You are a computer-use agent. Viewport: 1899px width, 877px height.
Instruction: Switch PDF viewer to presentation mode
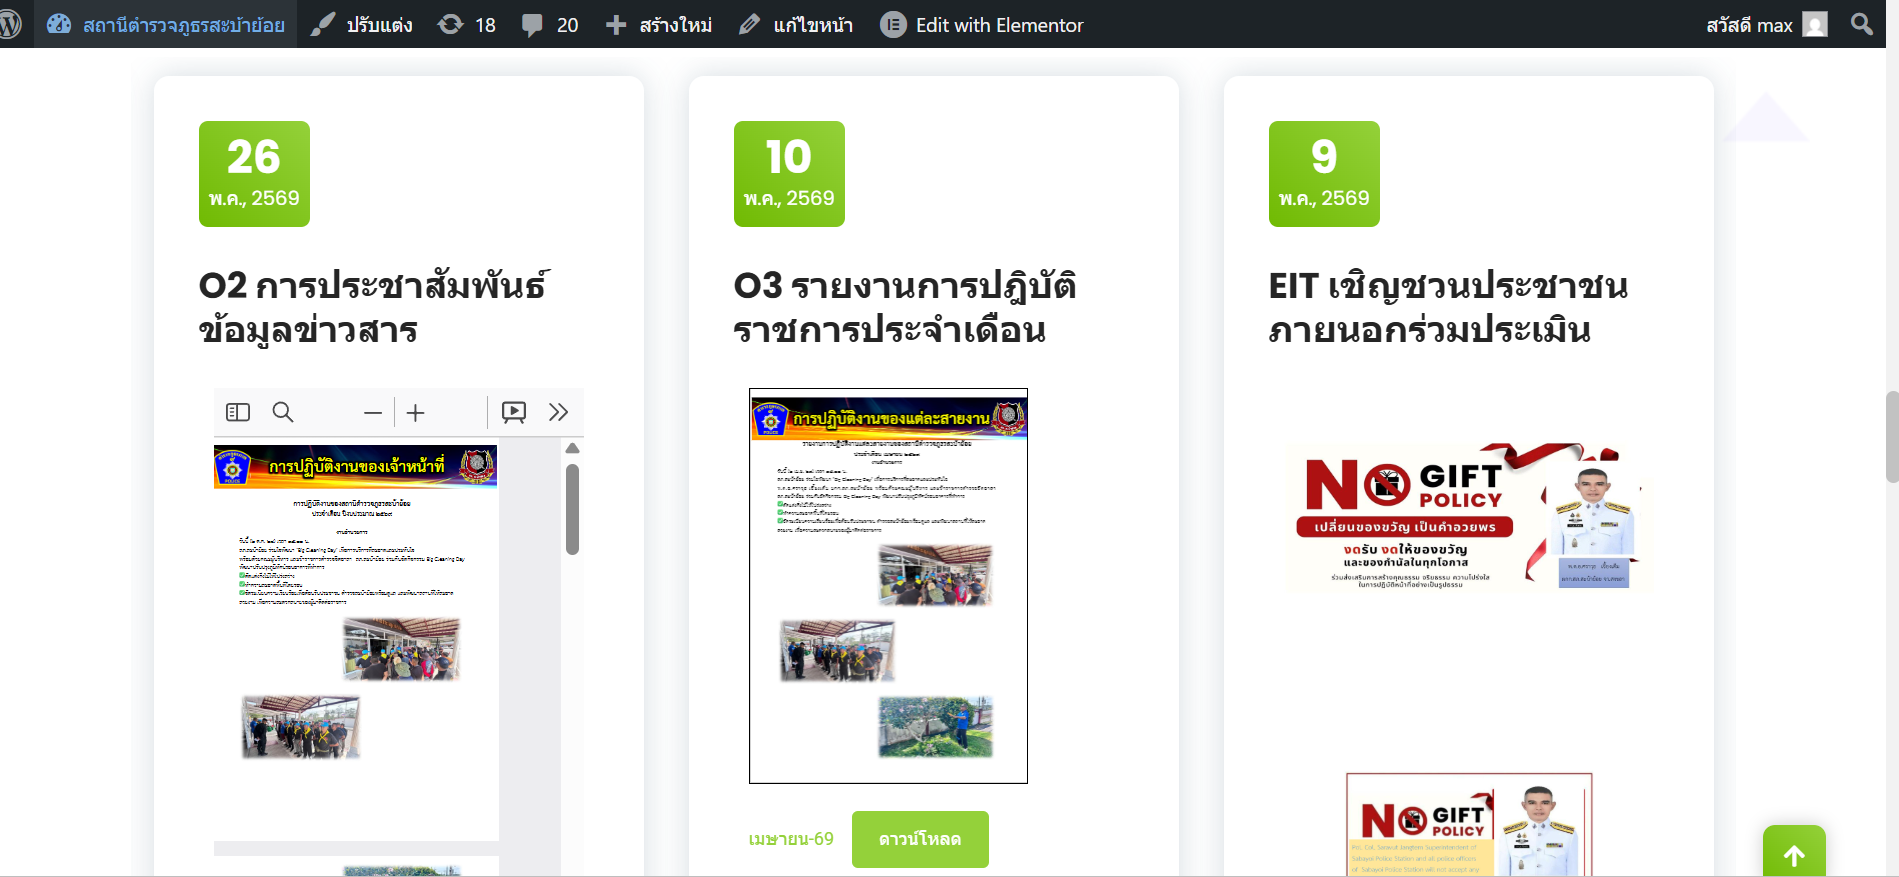(x=514, y=412)
